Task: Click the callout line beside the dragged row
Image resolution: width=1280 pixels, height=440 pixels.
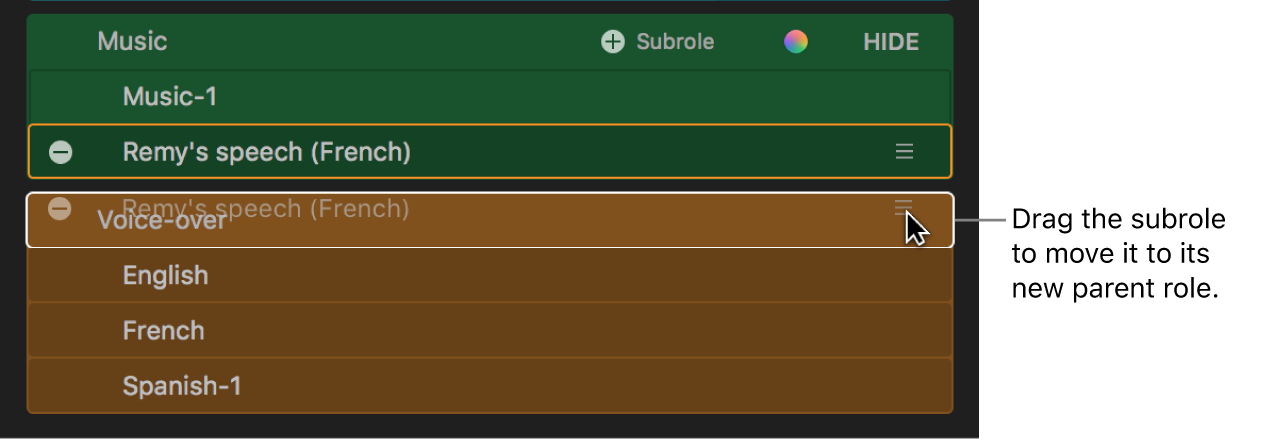Action: coord(980,220)
